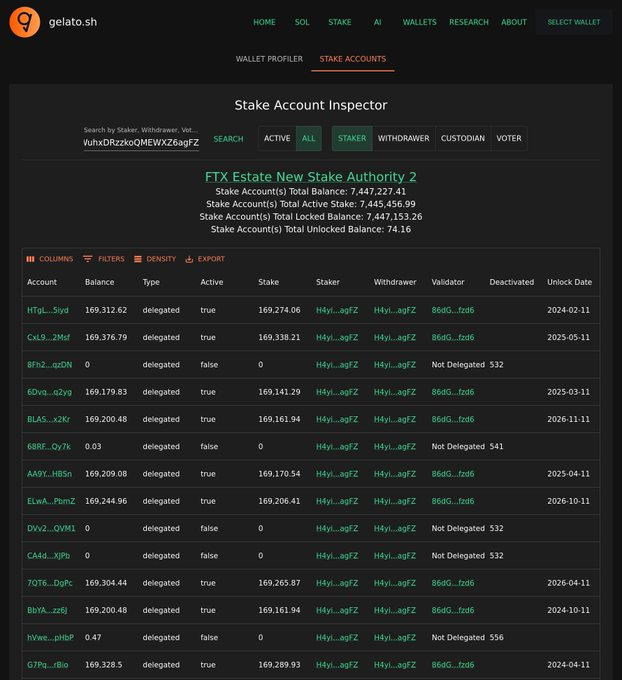The height and width of the screenshot is (680, 622).
Task: Open stake account hVwe...pHbP
Action: click(x=50, y=638)
